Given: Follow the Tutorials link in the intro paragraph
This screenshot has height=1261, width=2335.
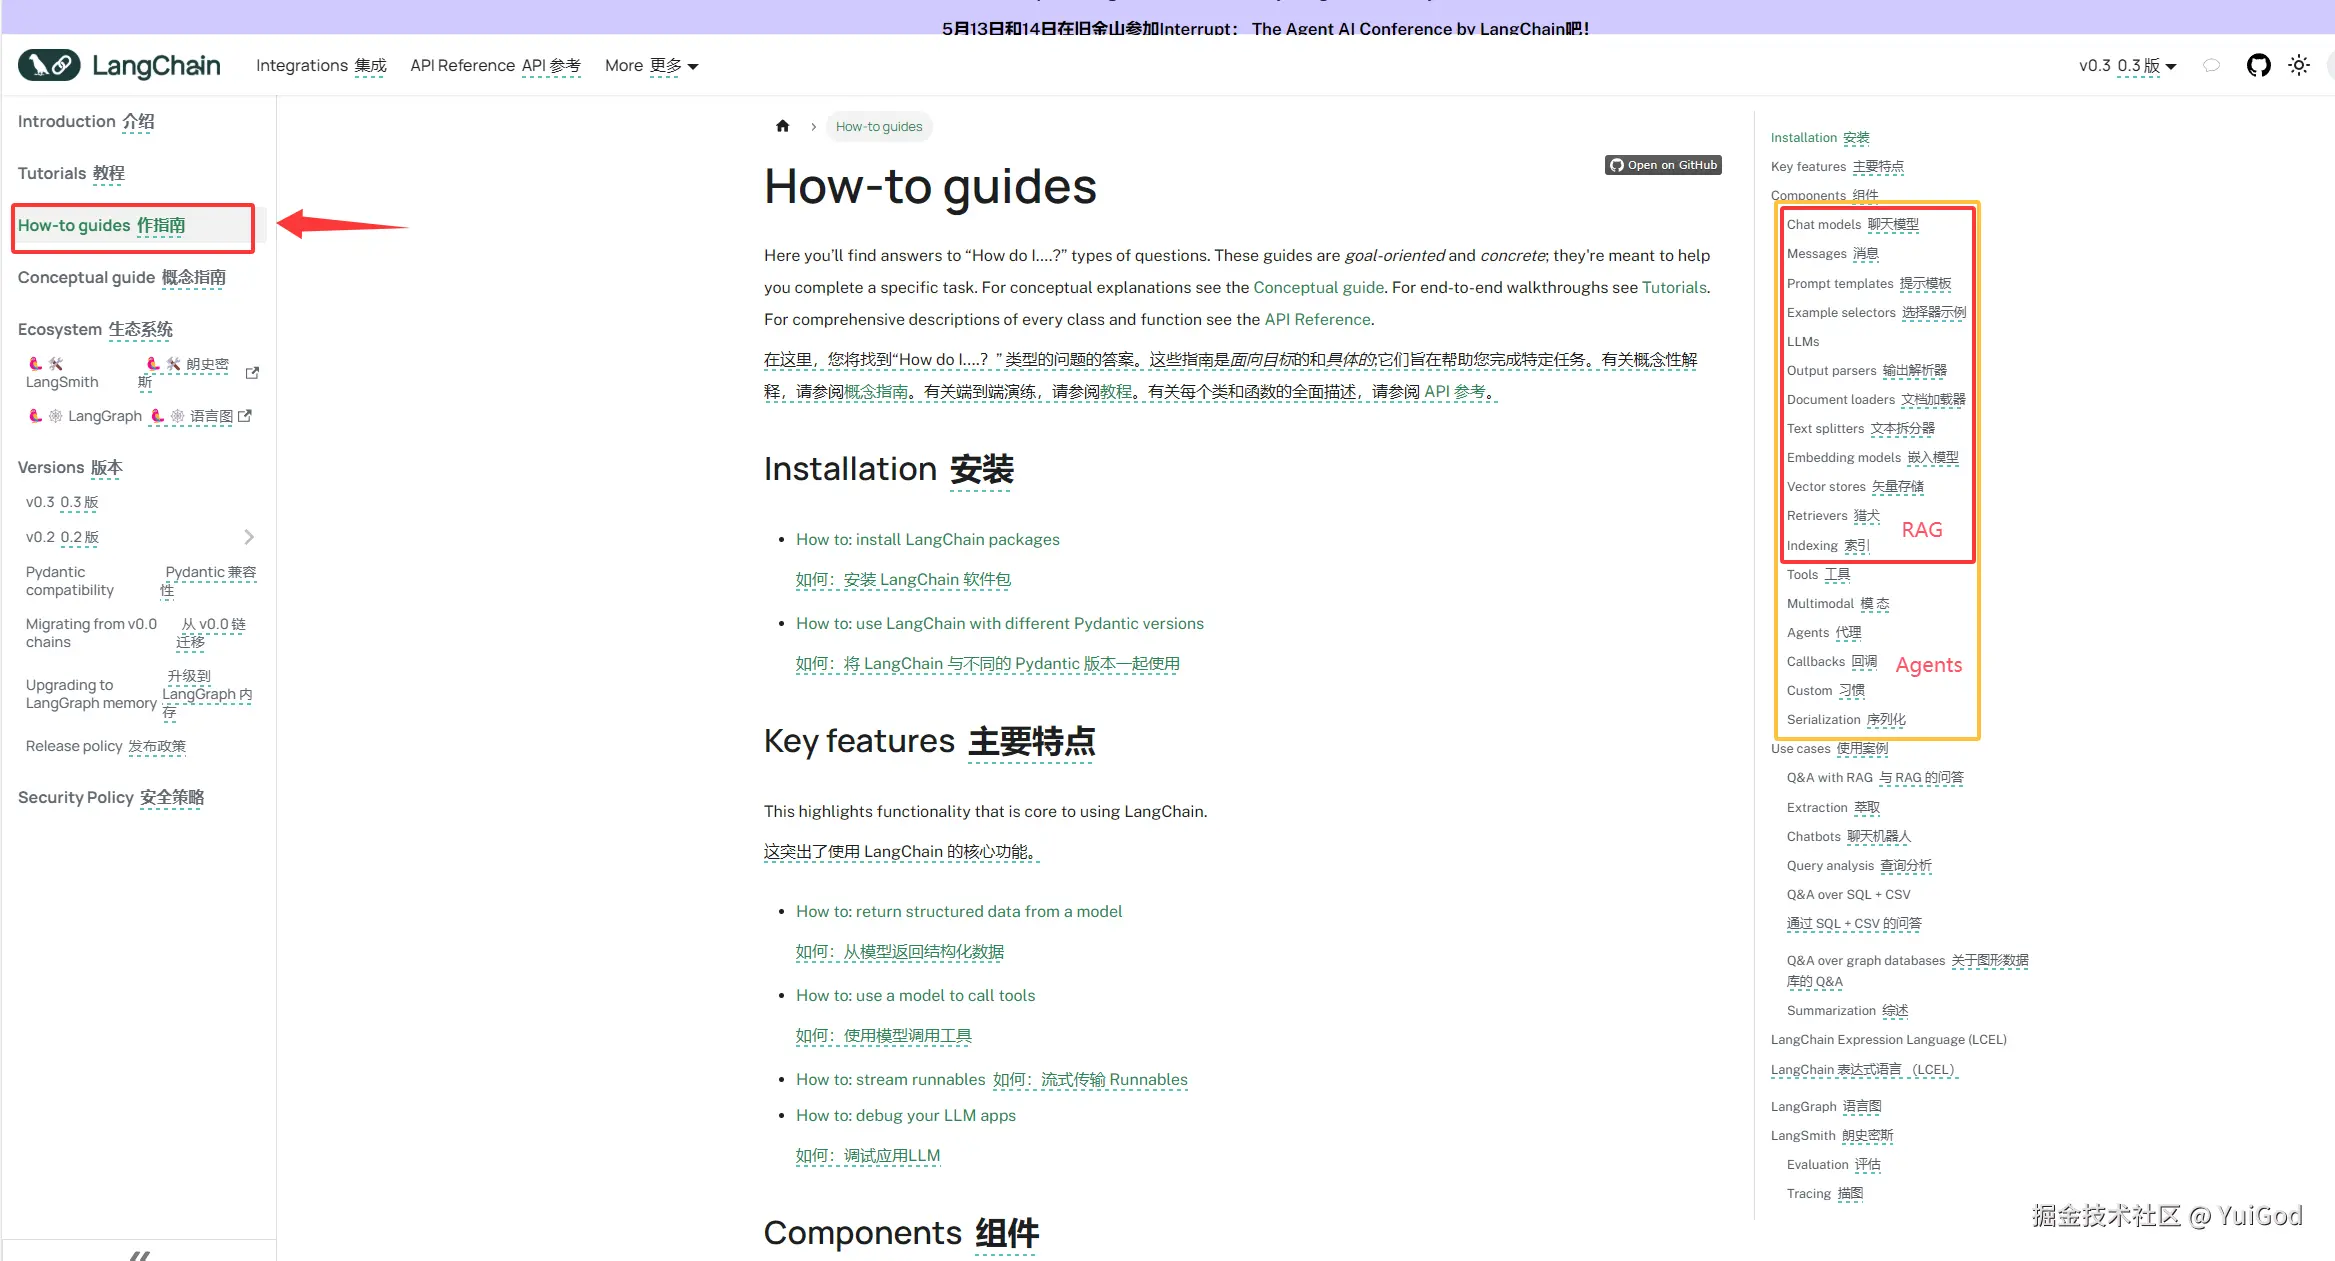Looking at the screenshot, I should [x=1674, y=287].
